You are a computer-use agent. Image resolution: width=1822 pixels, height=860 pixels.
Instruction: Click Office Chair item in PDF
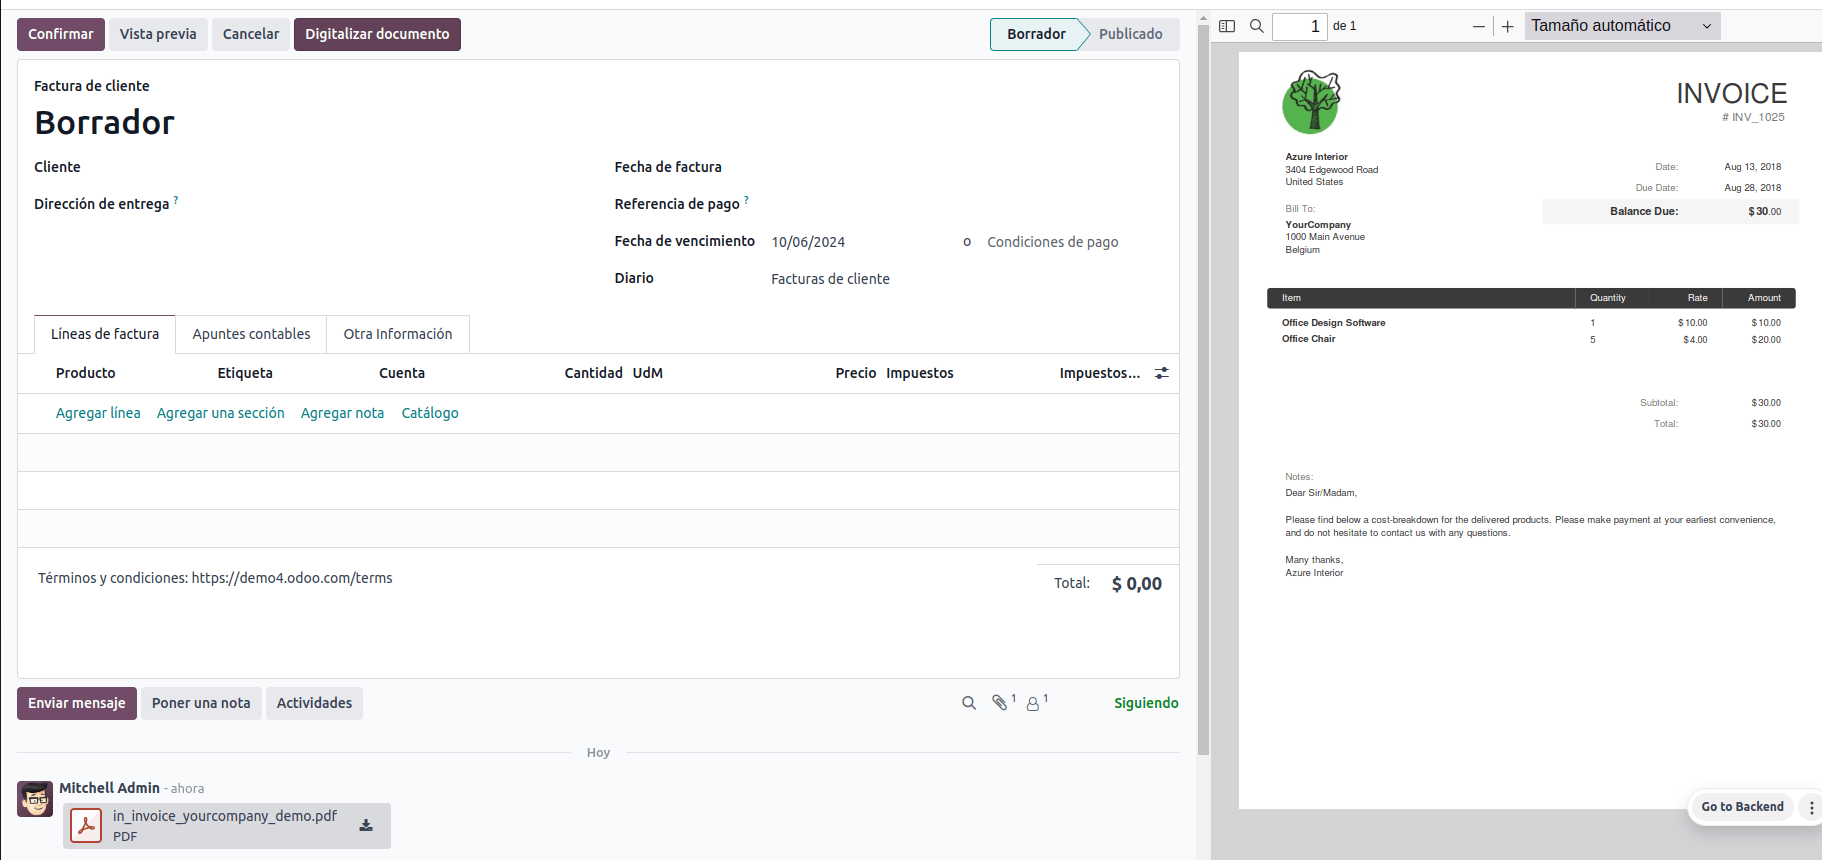[x=1308, y=339]
